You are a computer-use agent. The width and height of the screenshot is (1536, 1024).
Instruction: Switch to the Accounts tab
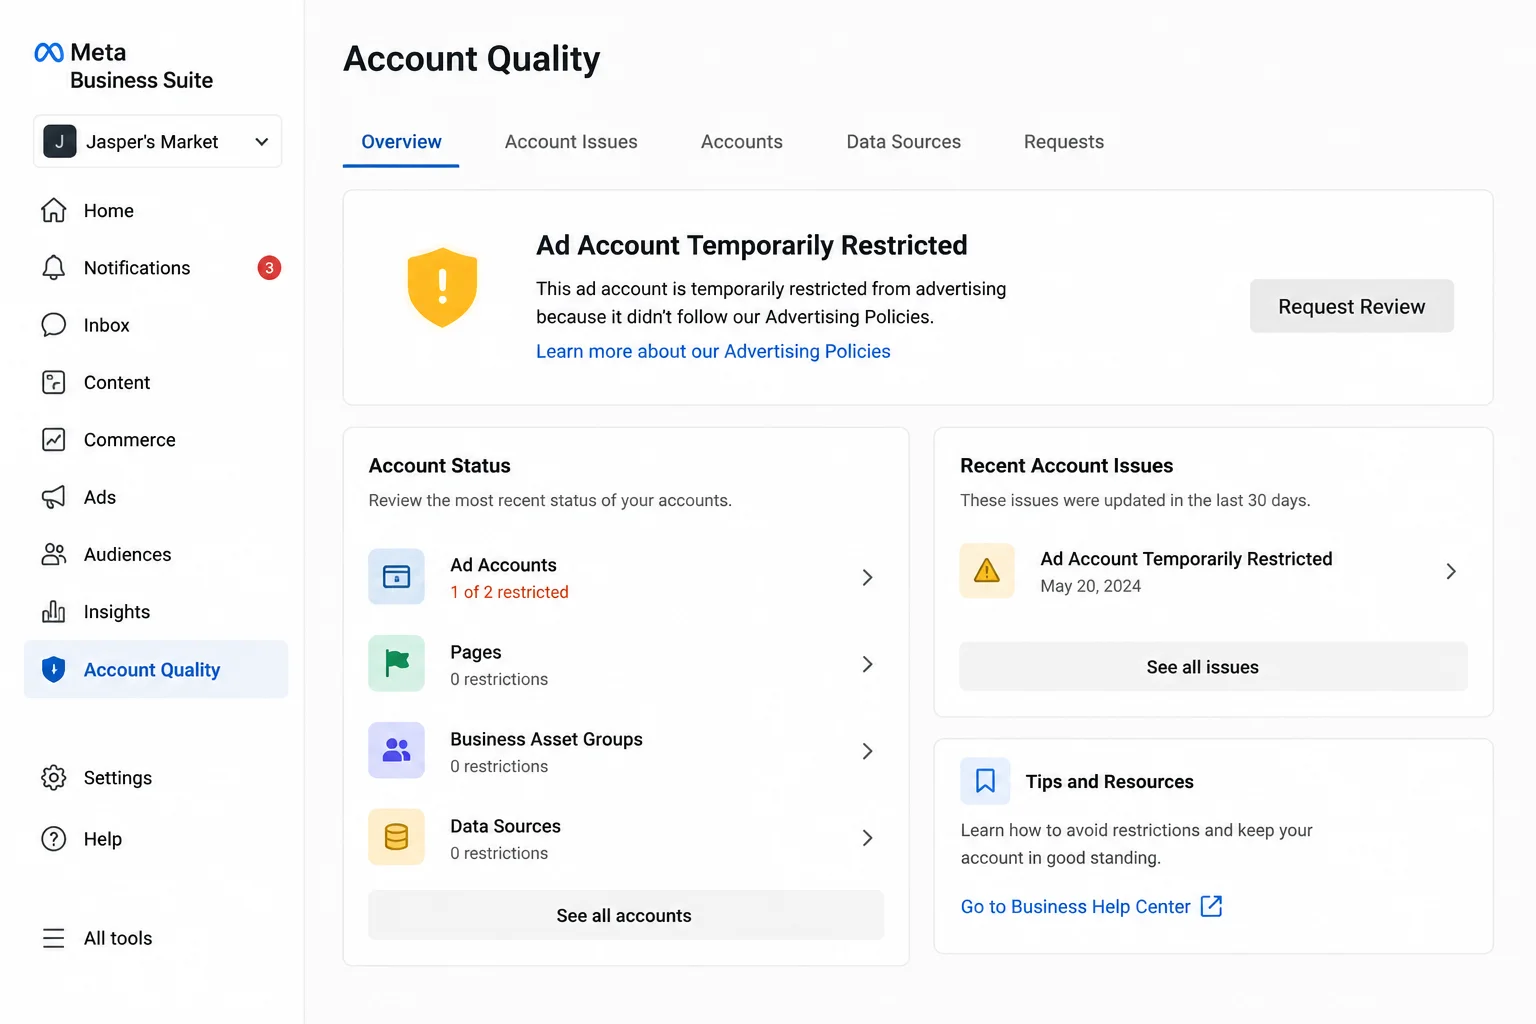point(742,142)
